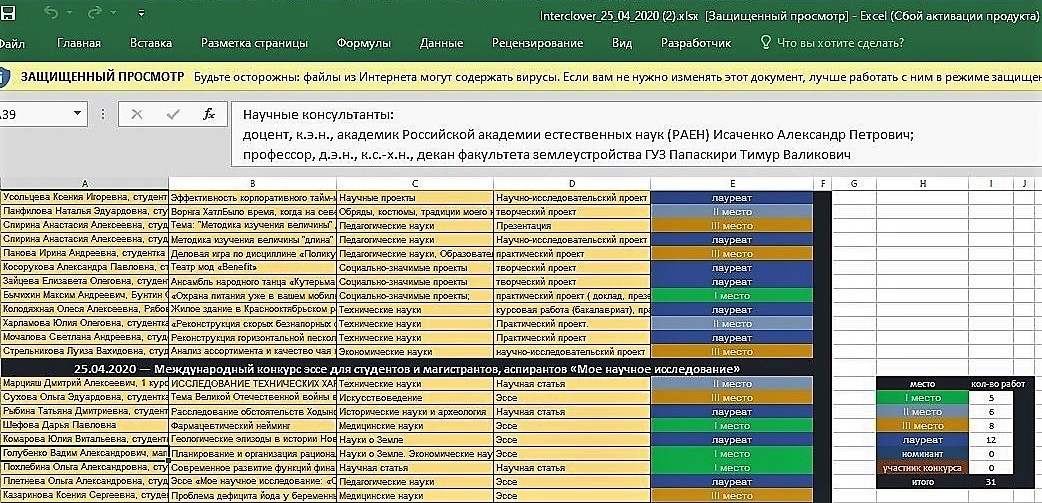This screenshot has width=1042, height=503.
Task: Click the 'II место' legend cell
Action: point(922,411)
